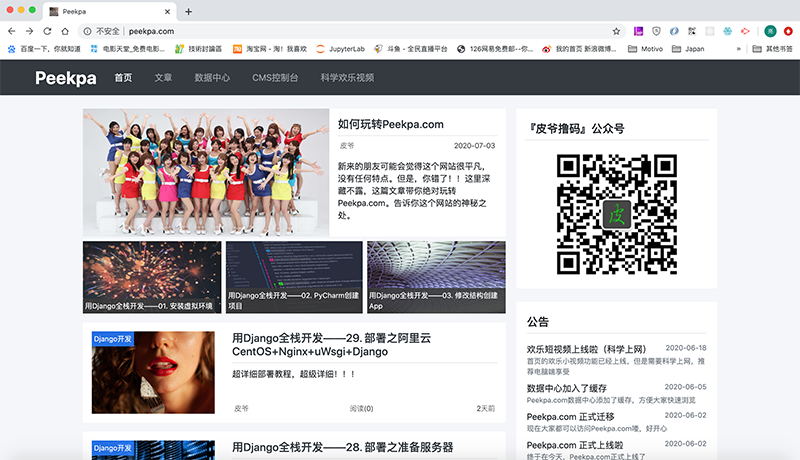The width and height of the screenshot is (800, 460).
Task: Go to browser home icon
Action: tap(65, 31)
